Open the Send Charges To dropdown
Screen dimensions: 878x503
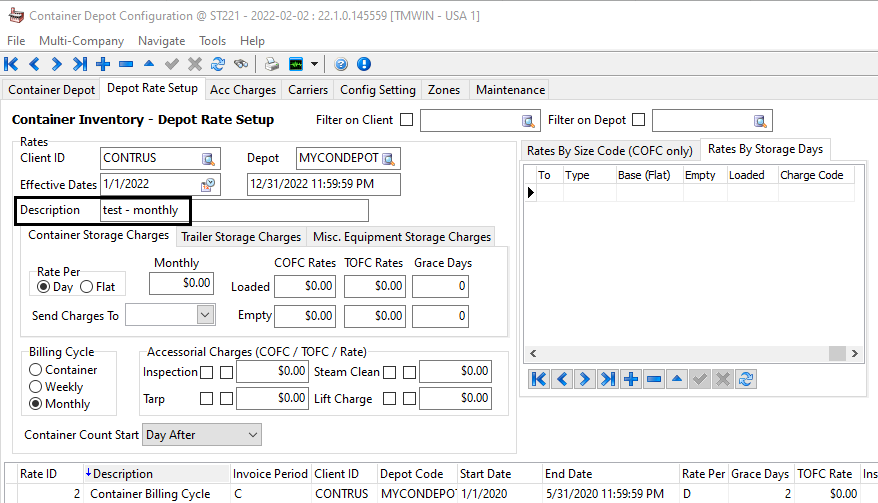[x=205, y=315]
